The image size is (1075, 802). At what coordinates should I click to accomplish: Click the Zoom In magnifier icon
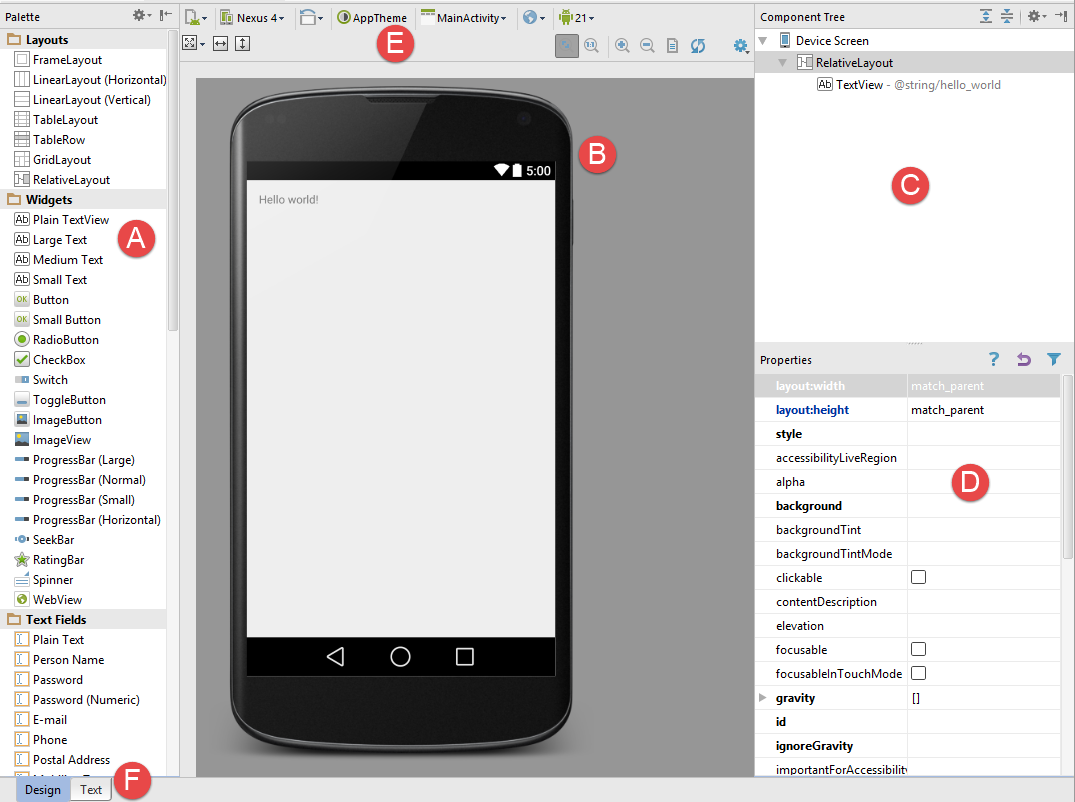(622, 46)
